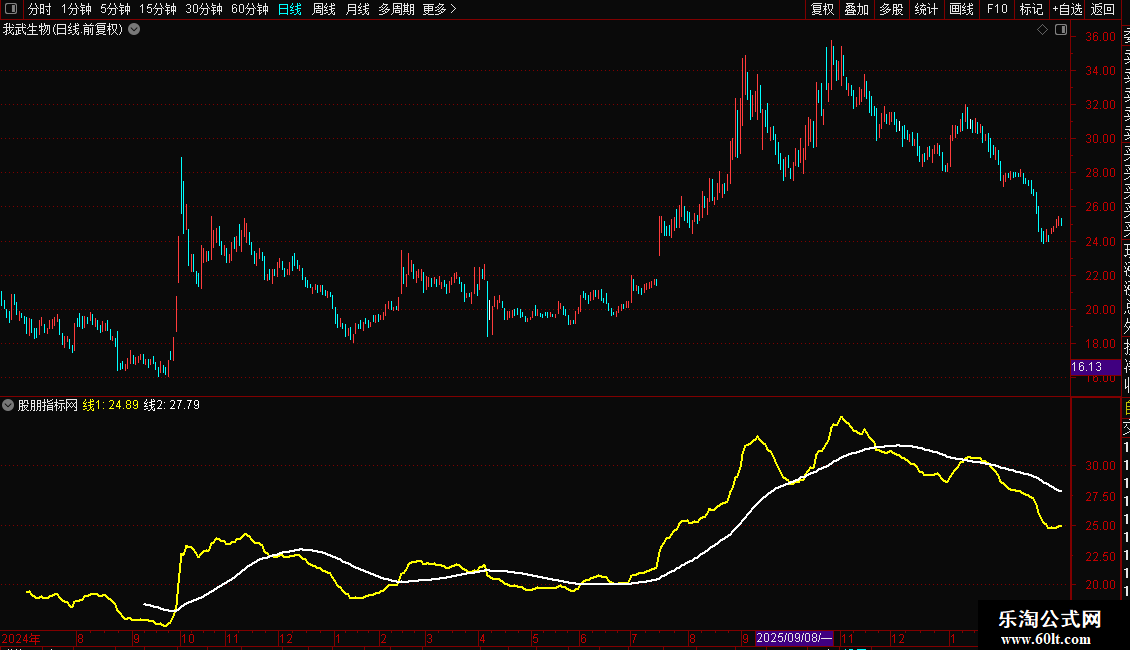Viewport: 1130px width, 650px height.
Task: Expand the 我武生物 chart title dropdown
Action: (x=134, y=30)
